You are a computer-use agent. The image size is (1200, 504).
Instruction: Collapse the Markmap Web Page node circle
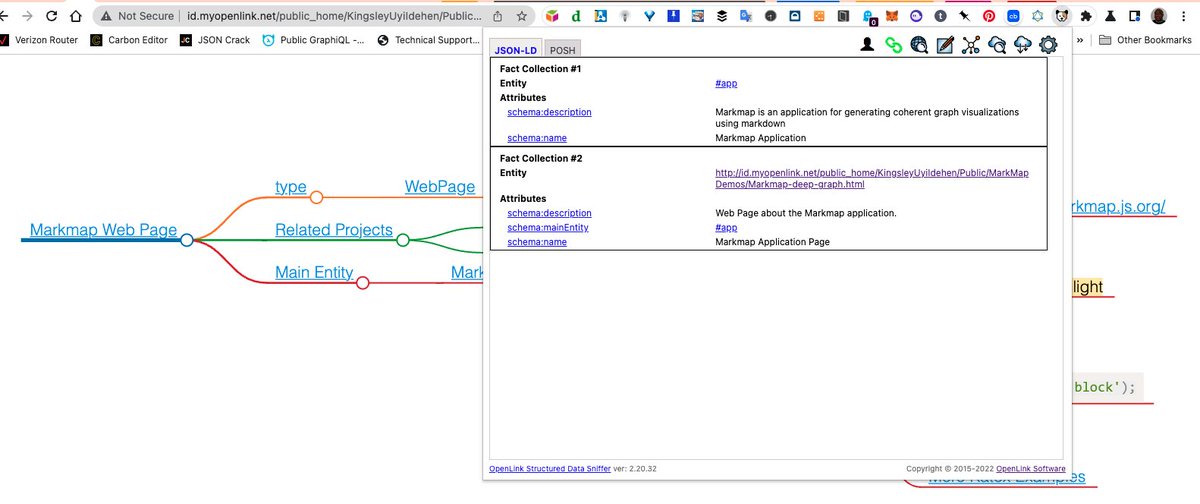coord(186,240)
